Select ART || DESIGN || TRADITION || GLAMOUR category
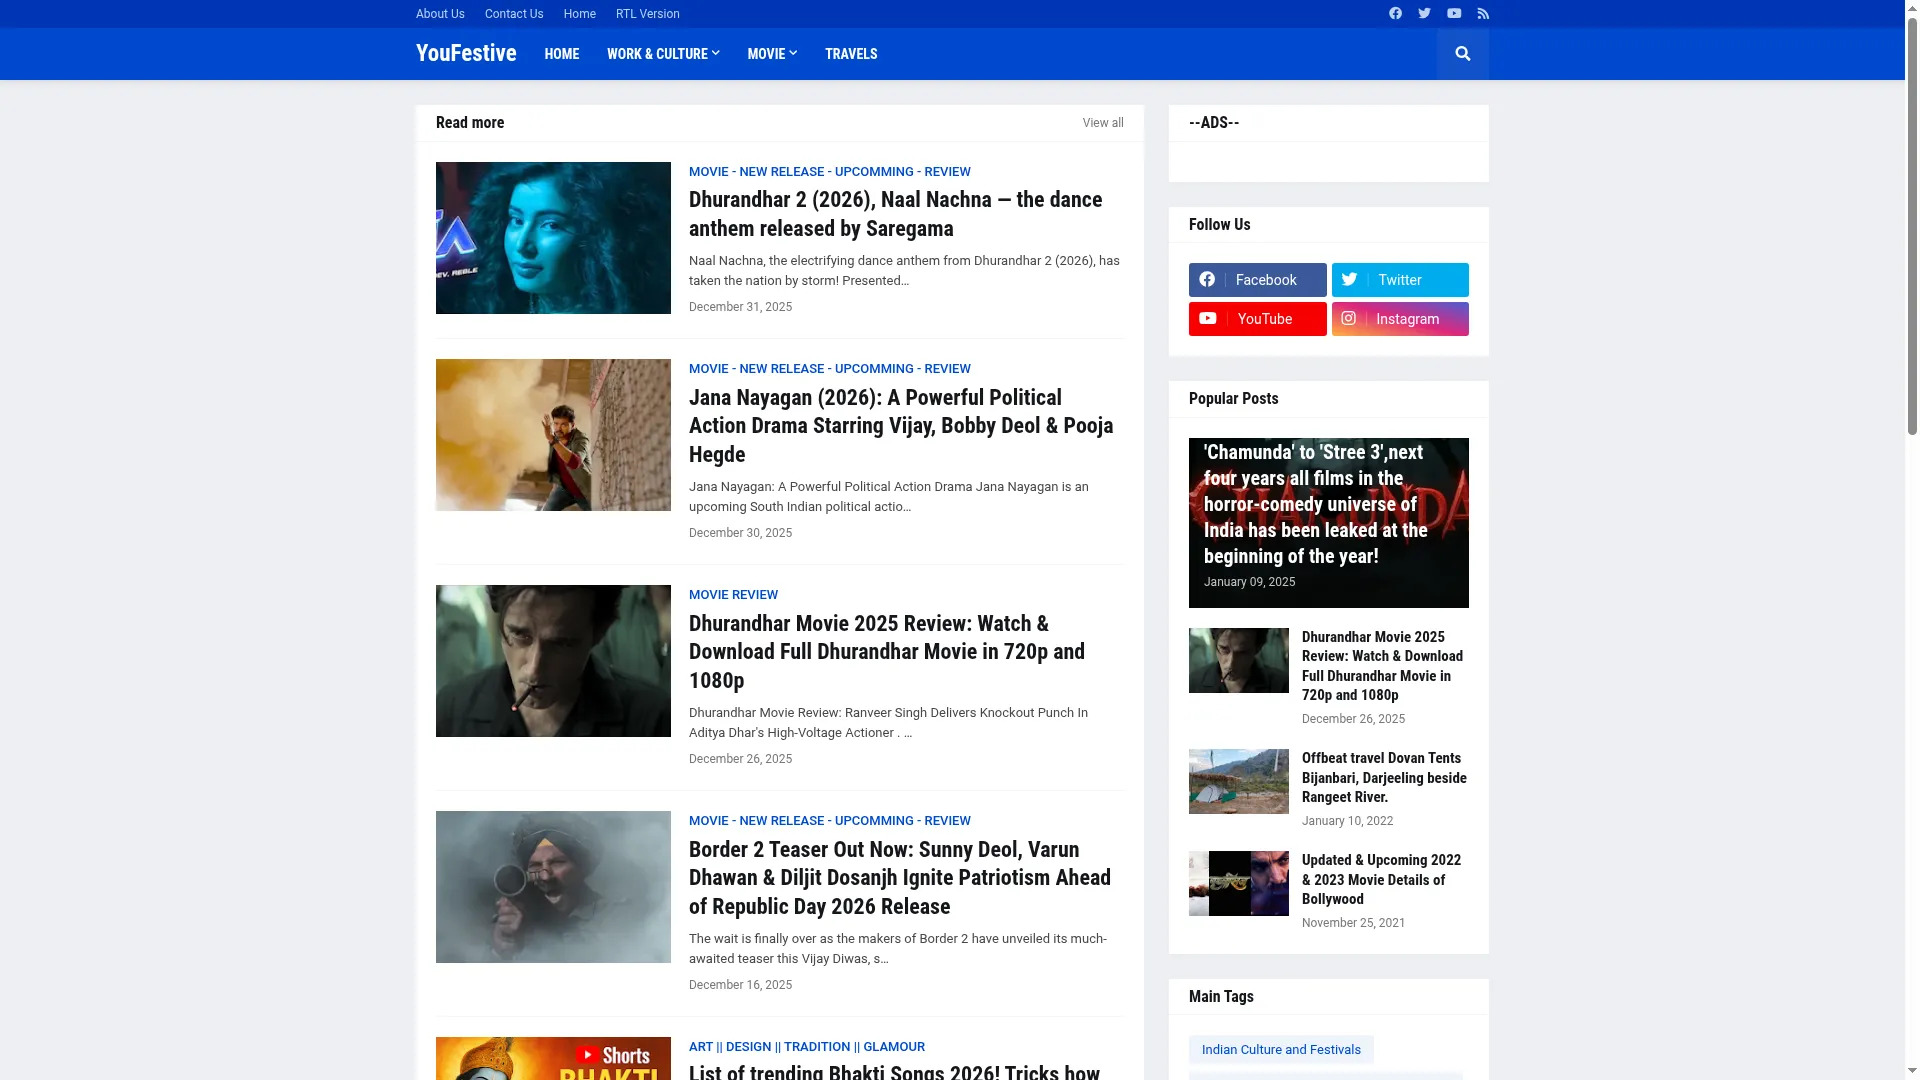Viewport: 1920px width, 1080px height. pyautogui.click(x=807, y=1047)
